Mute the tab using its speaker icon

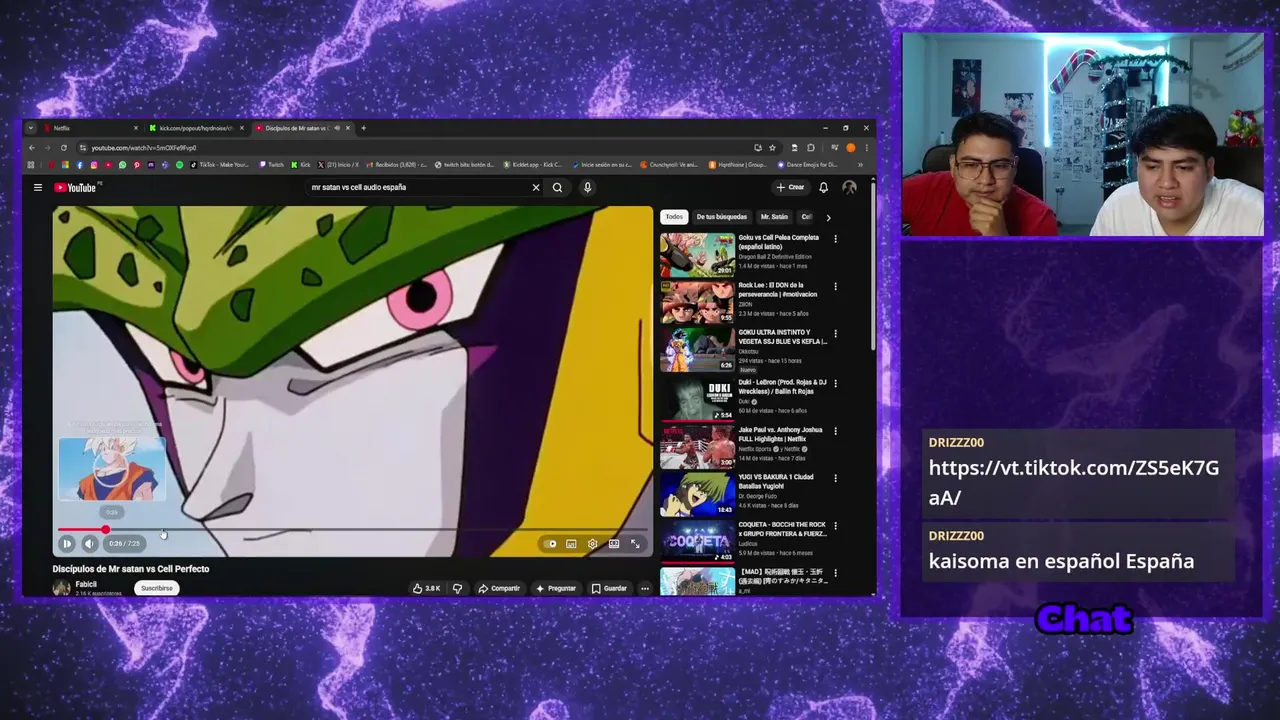(337, 128)
